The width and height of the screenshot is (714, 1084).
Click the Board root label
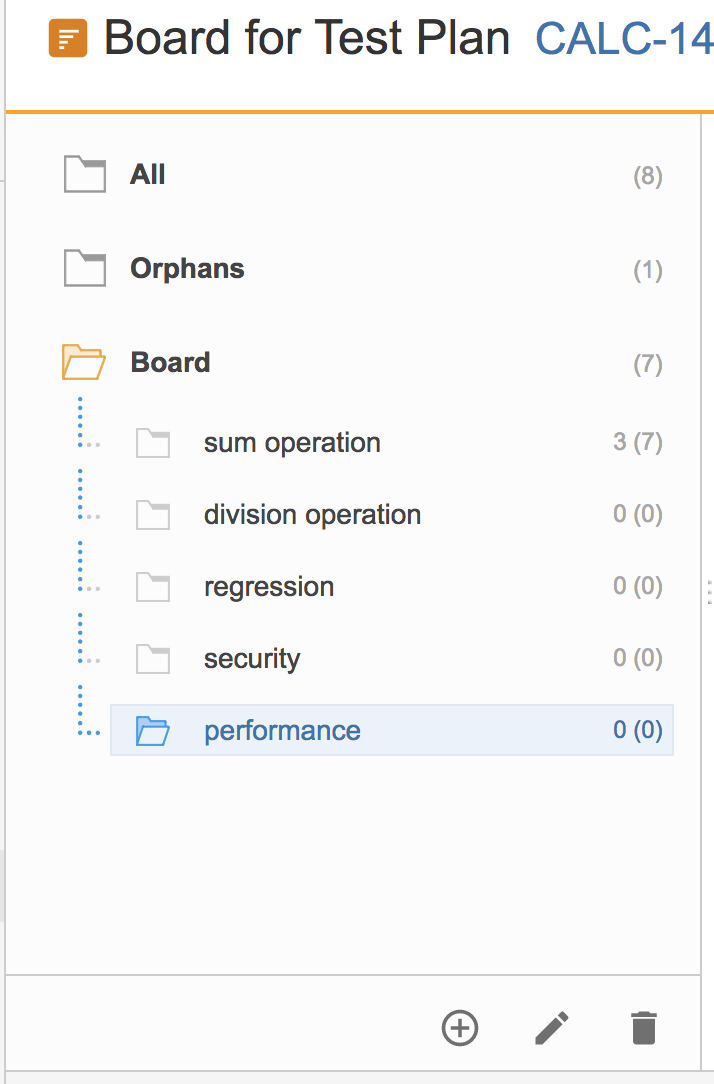(x=170, y=362)
